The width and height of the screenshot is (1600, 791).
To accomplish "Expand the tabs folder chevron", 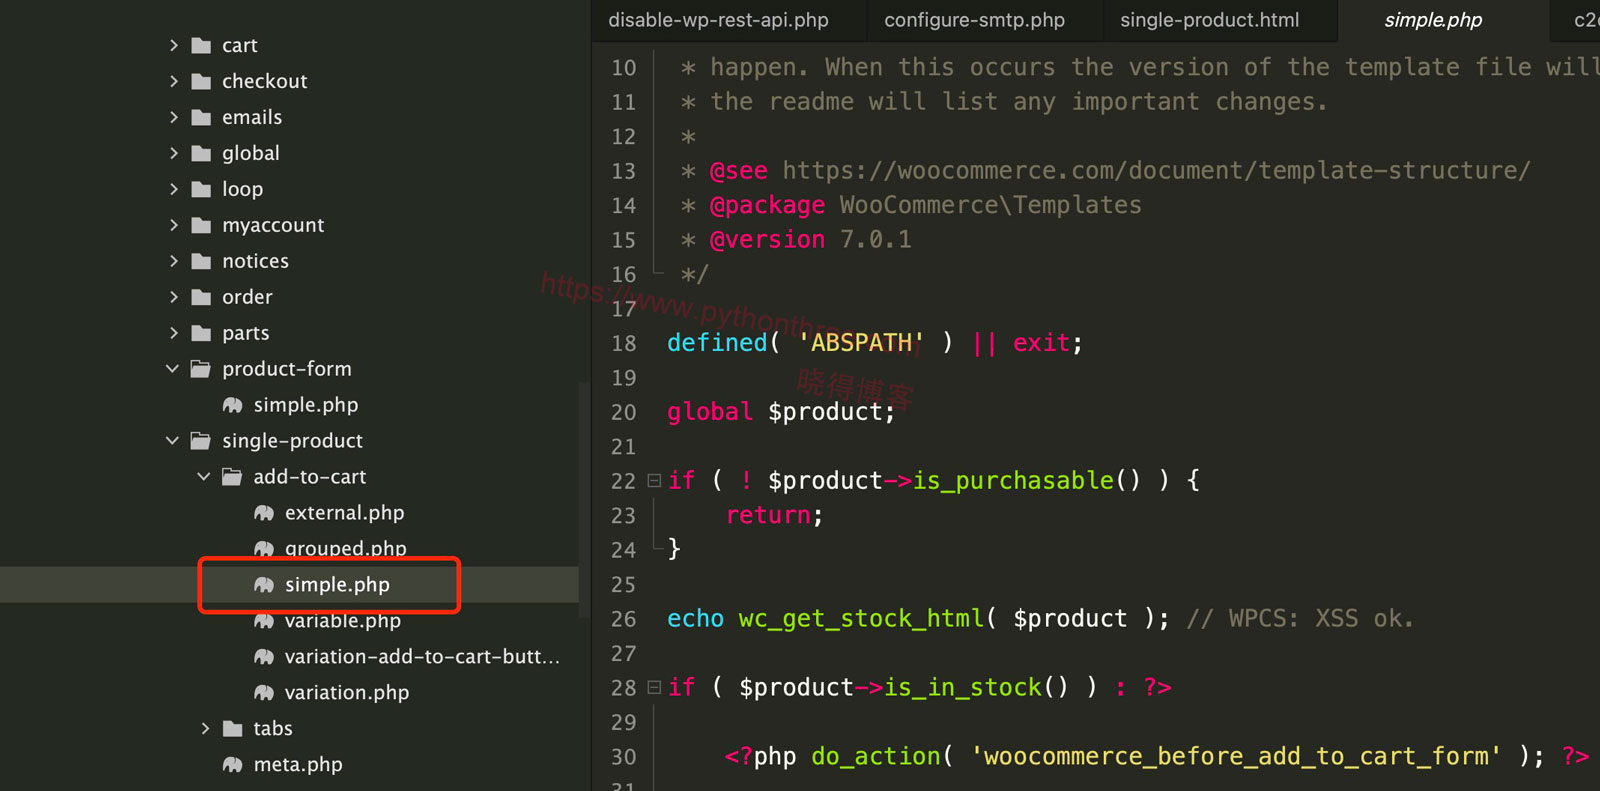I will [205, 729].
